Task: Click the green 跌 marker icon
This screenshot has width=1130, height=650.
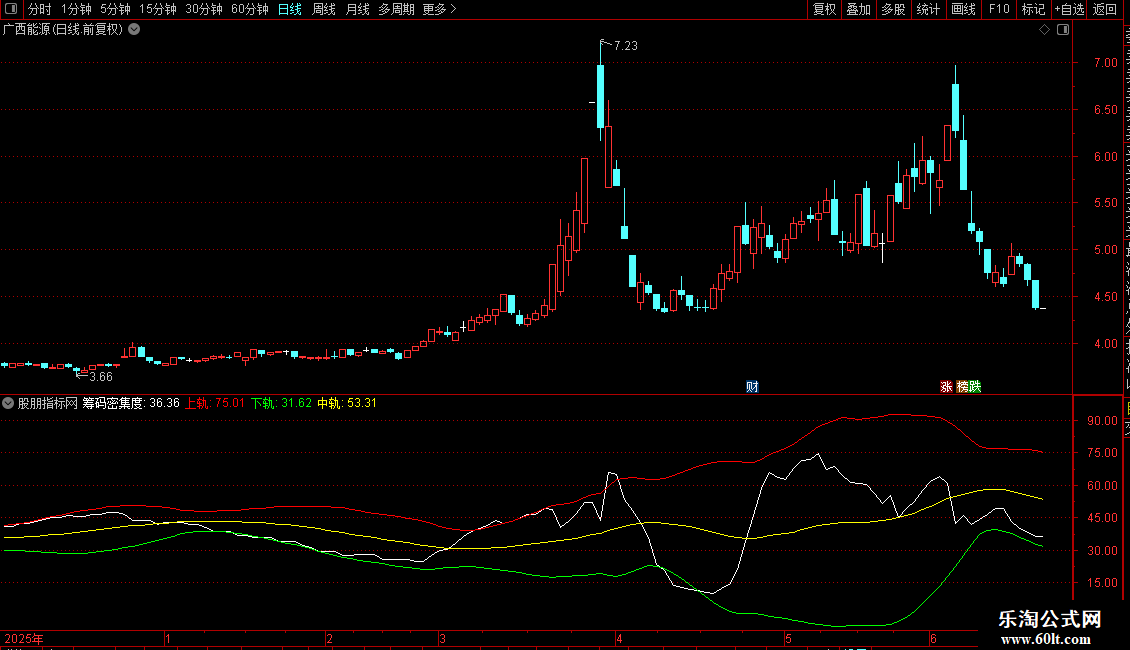Action: [975, 387]
